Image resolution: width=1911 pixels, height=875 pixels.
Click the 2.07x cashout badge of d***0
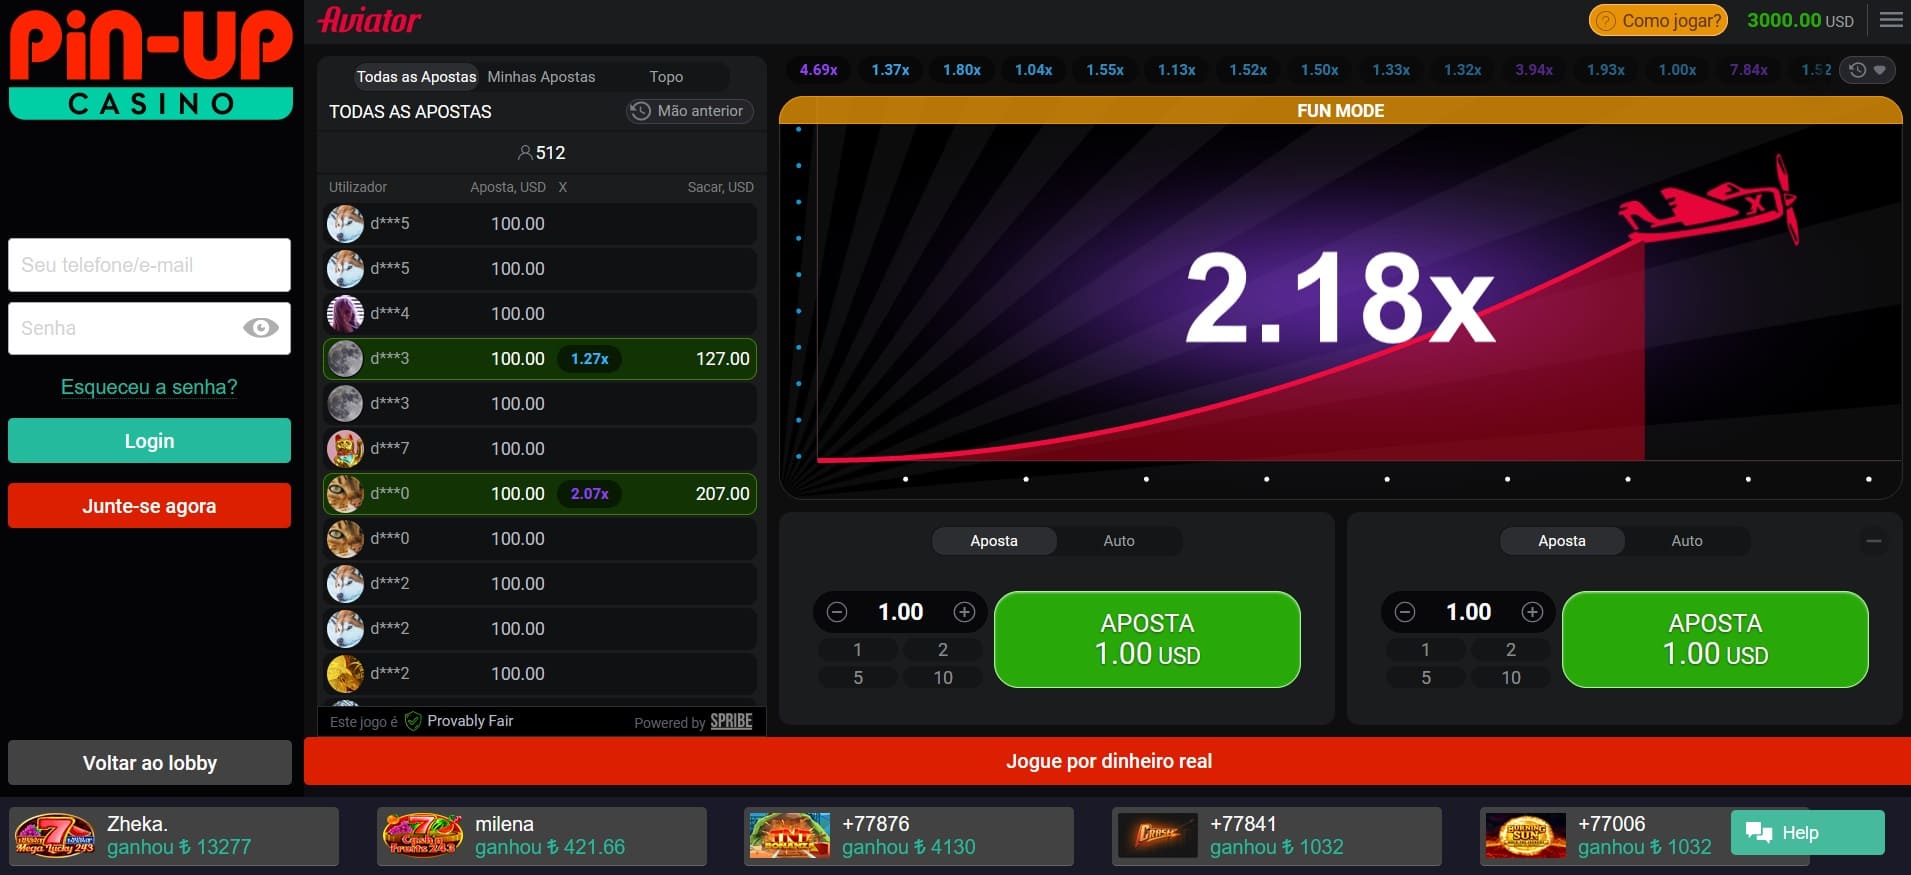590,494
